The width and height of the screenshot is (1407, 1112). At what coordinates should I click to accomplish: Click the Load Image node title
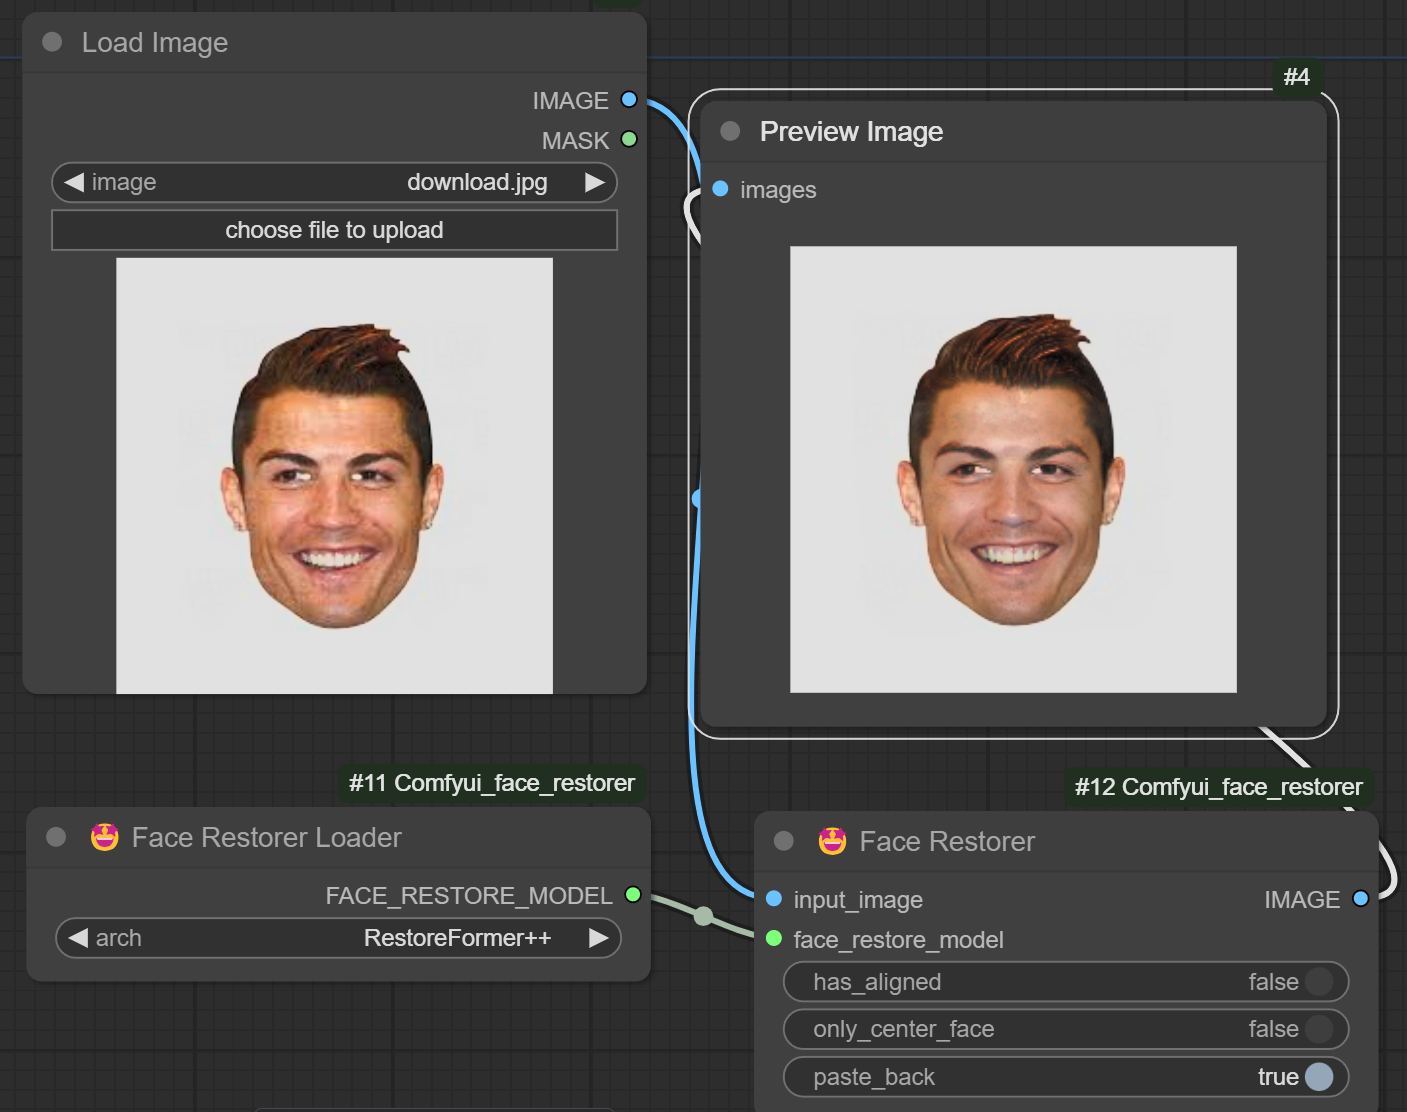(155, 42)
